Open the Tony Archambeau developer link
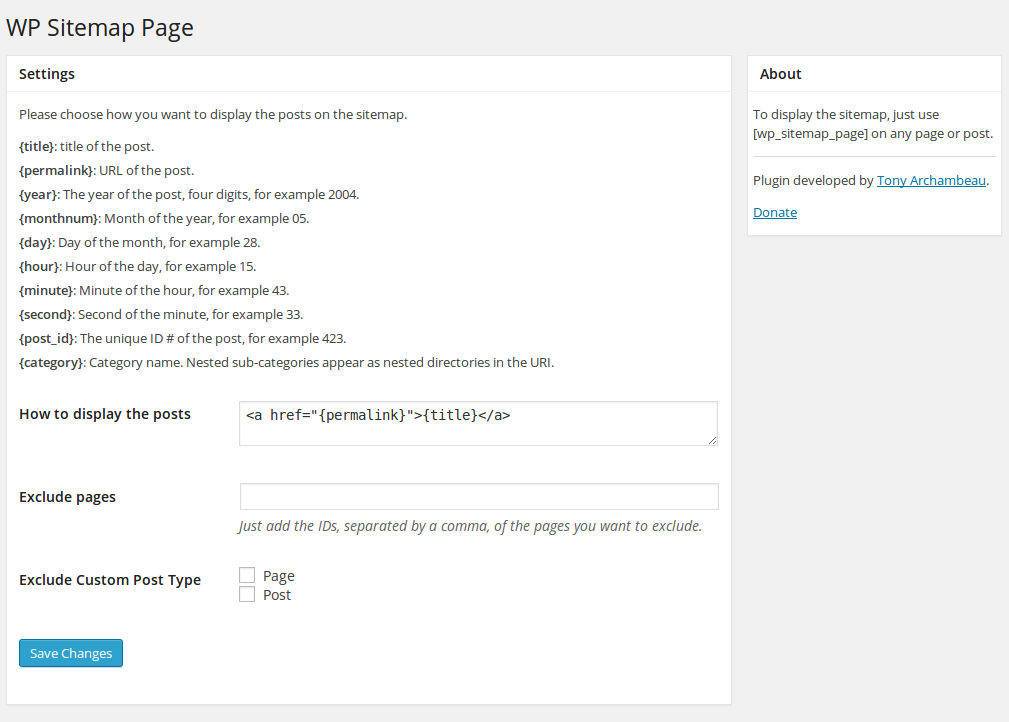The height and width of the screenshot is (722, 1009). [931, 180]
